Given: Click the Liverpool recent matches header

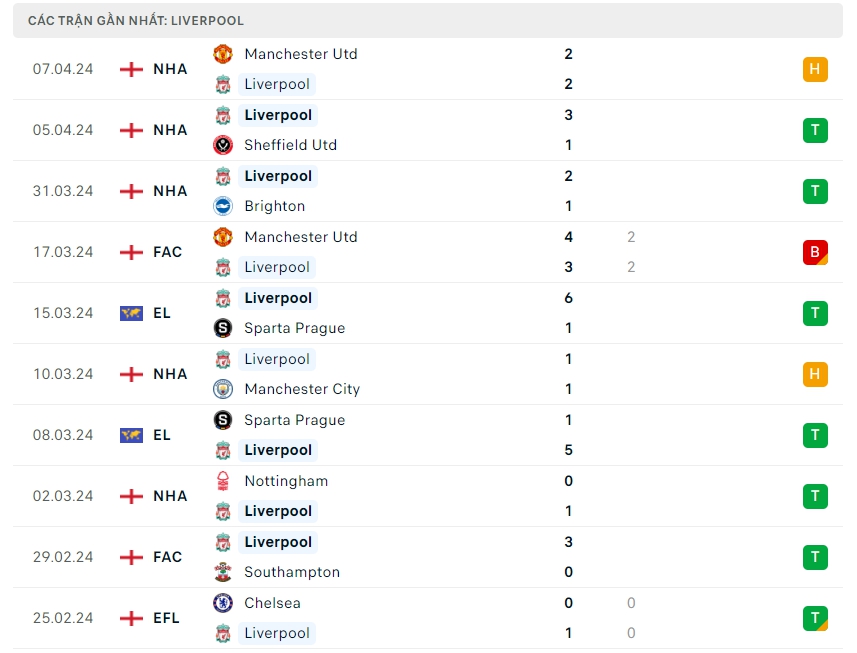Looking at the screenshot, I should (136, 20).
